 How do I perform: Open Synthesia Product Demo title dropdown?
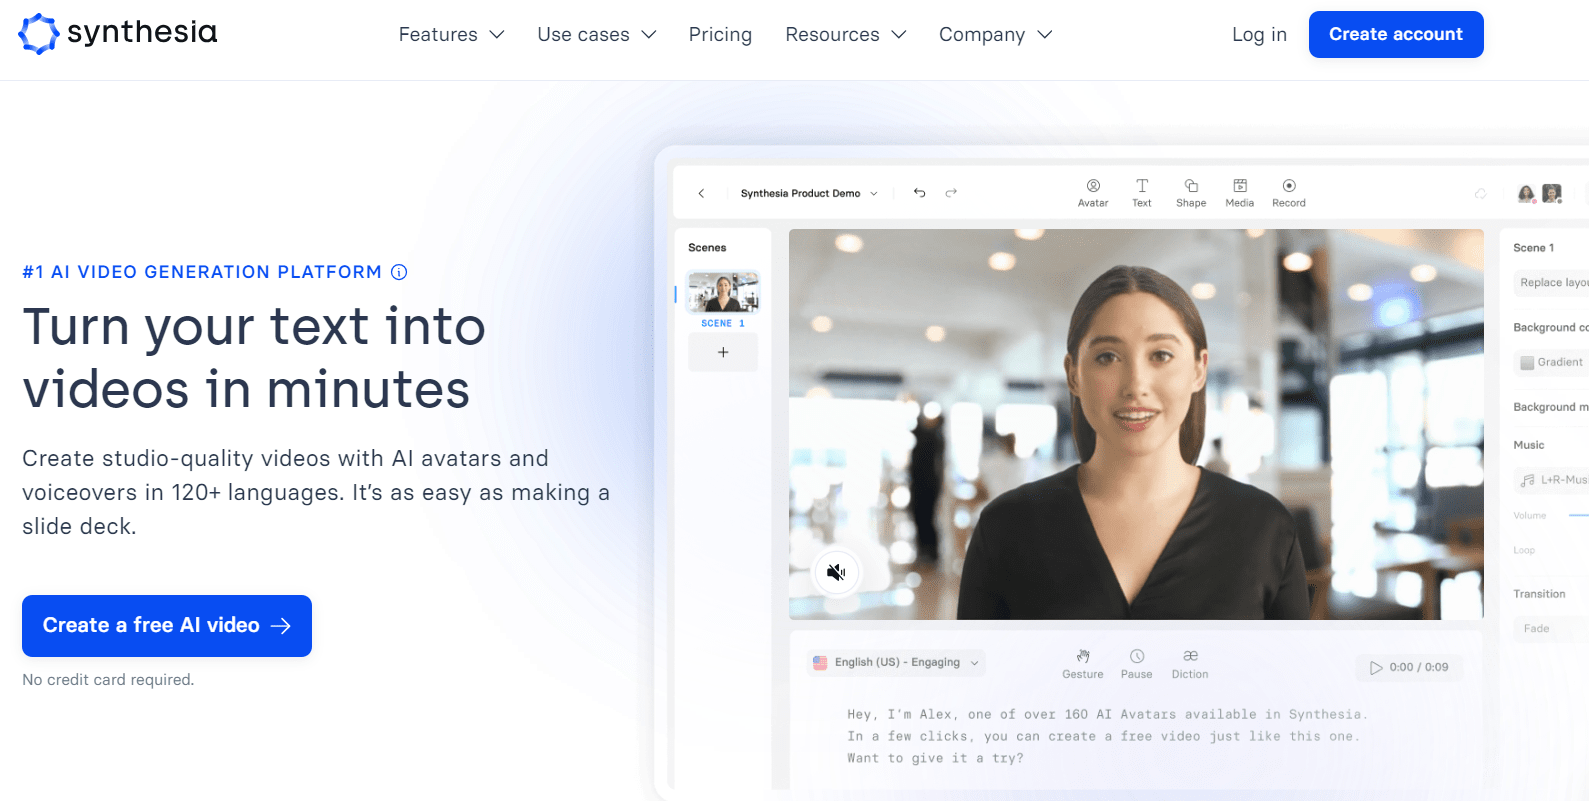coord(809,193)
